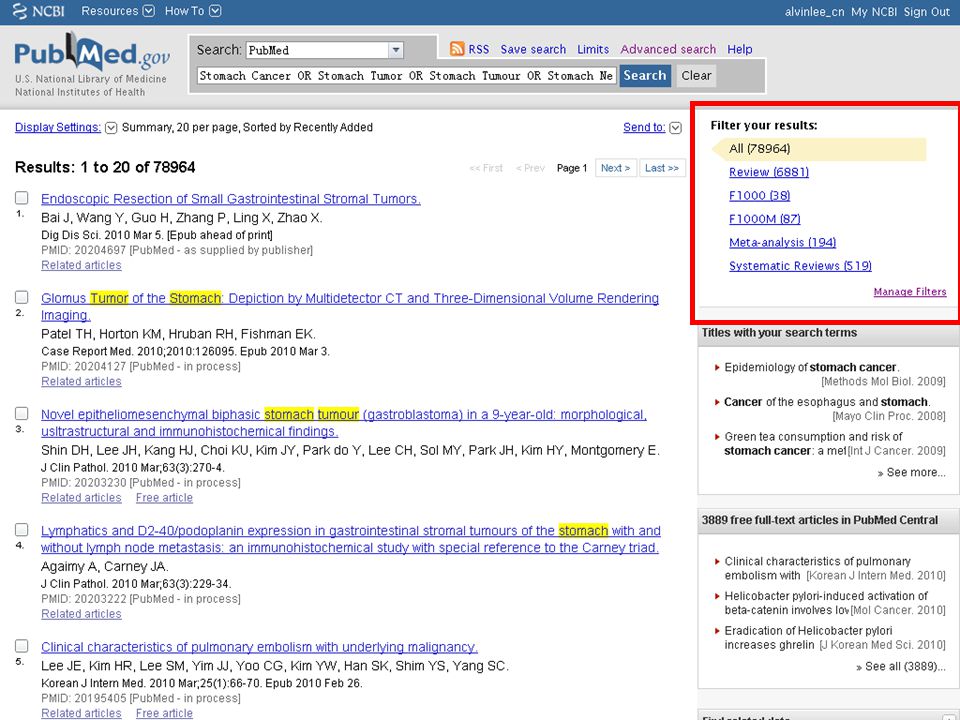Open the Display Settings link
Screen dimensions: 960x720
tap(58, 127)
